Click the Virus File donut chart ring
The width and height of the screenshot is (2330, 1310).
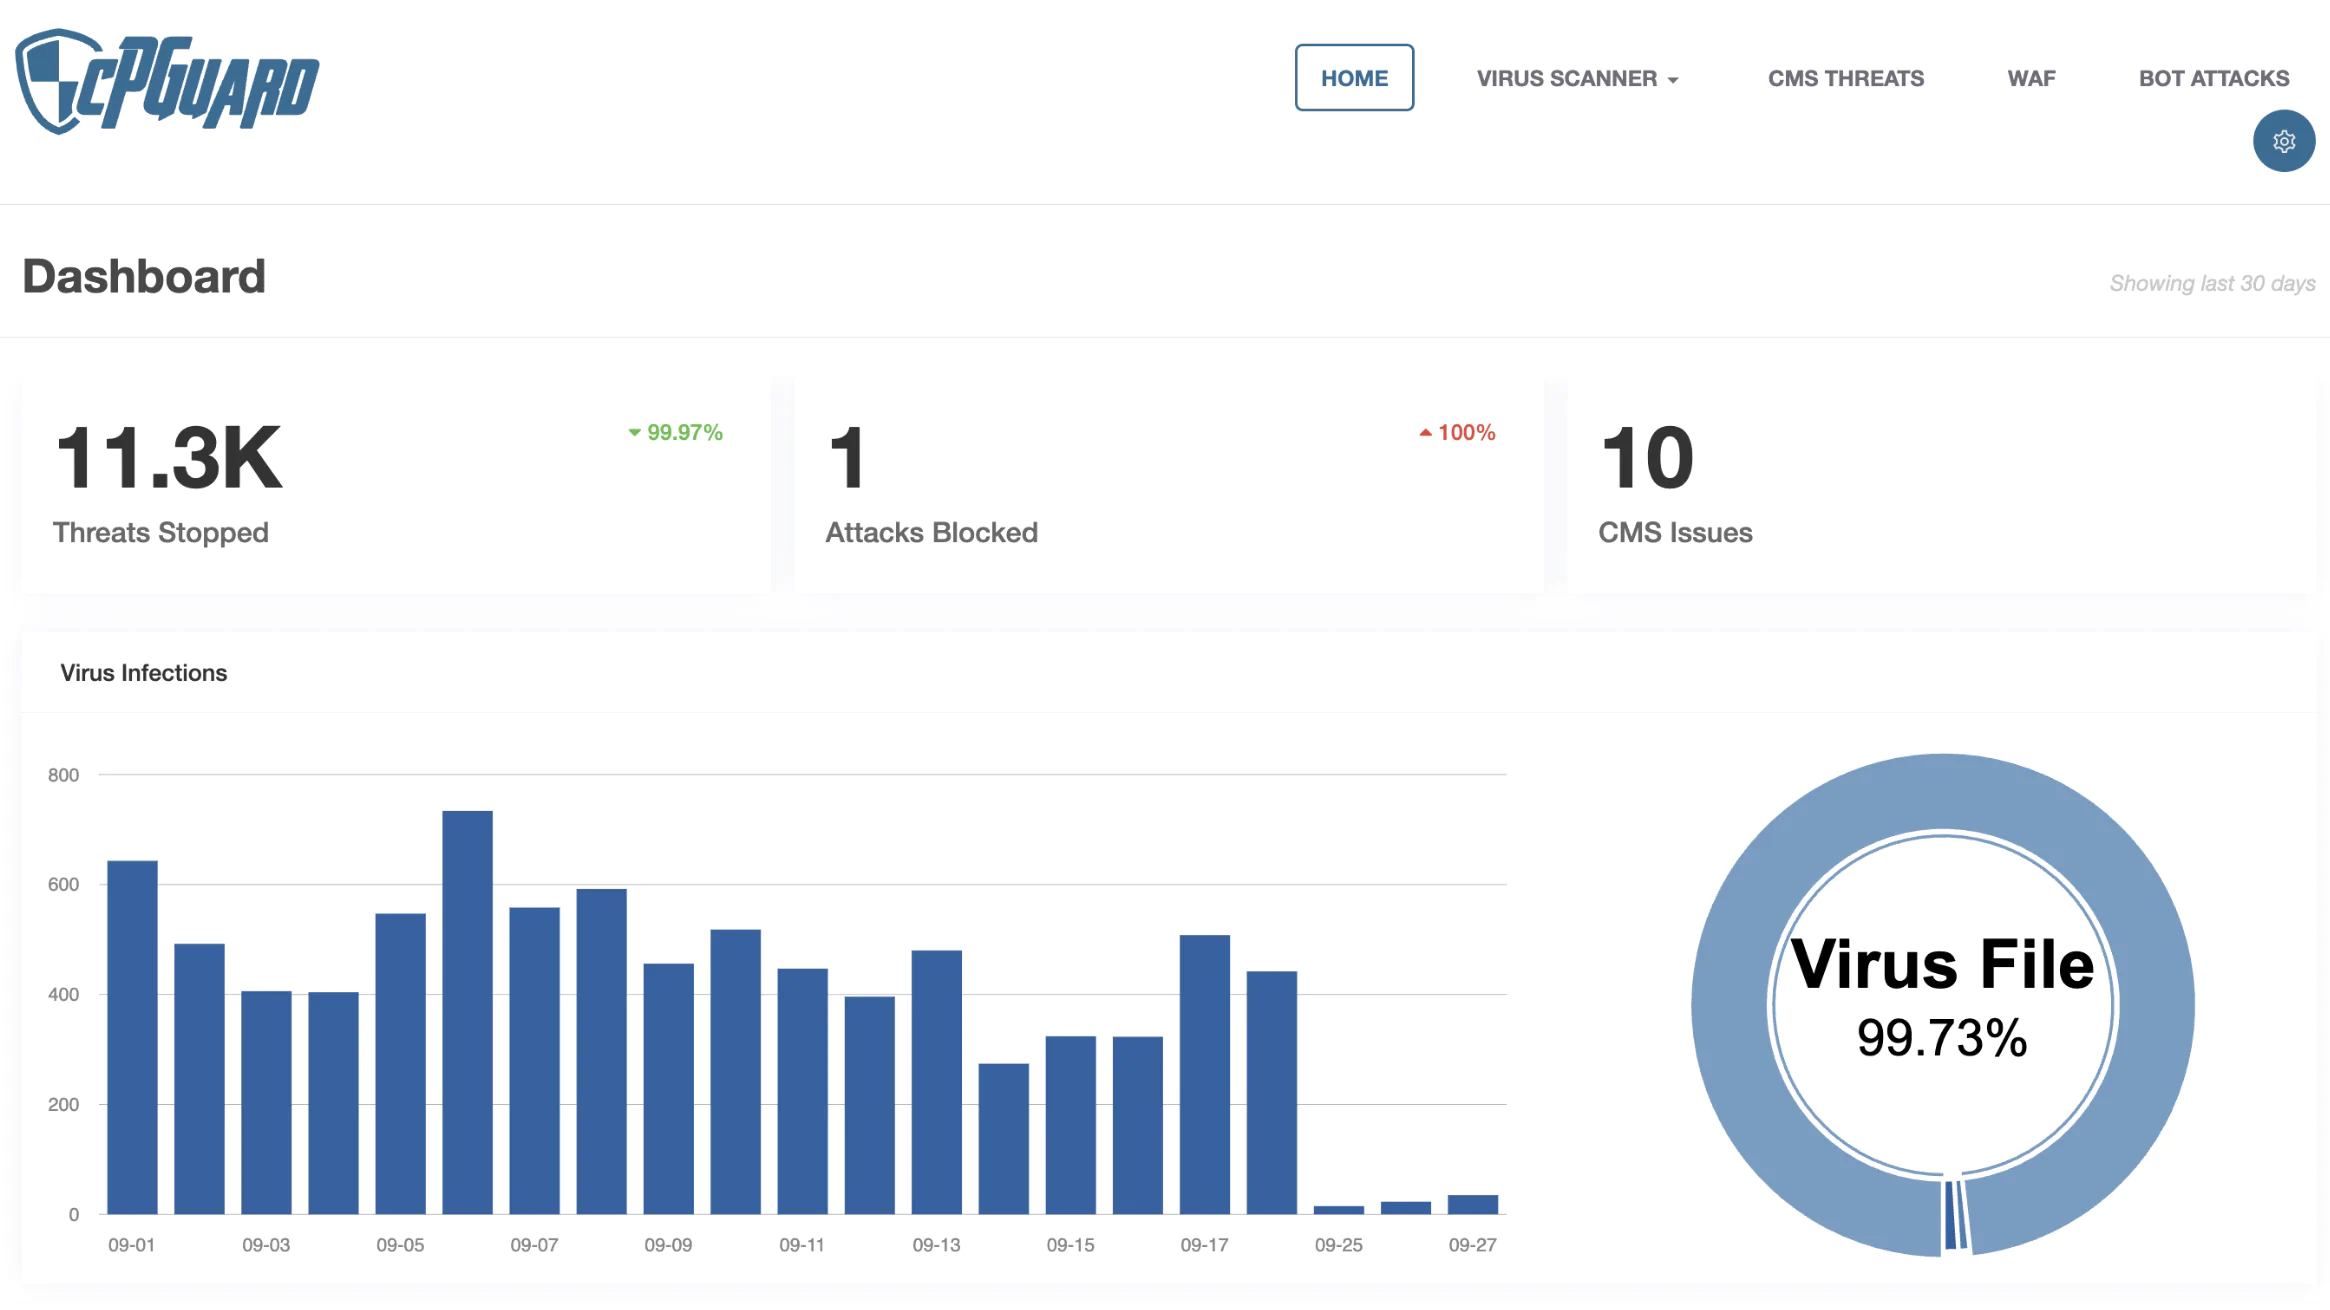click(x=1942, y=792)
